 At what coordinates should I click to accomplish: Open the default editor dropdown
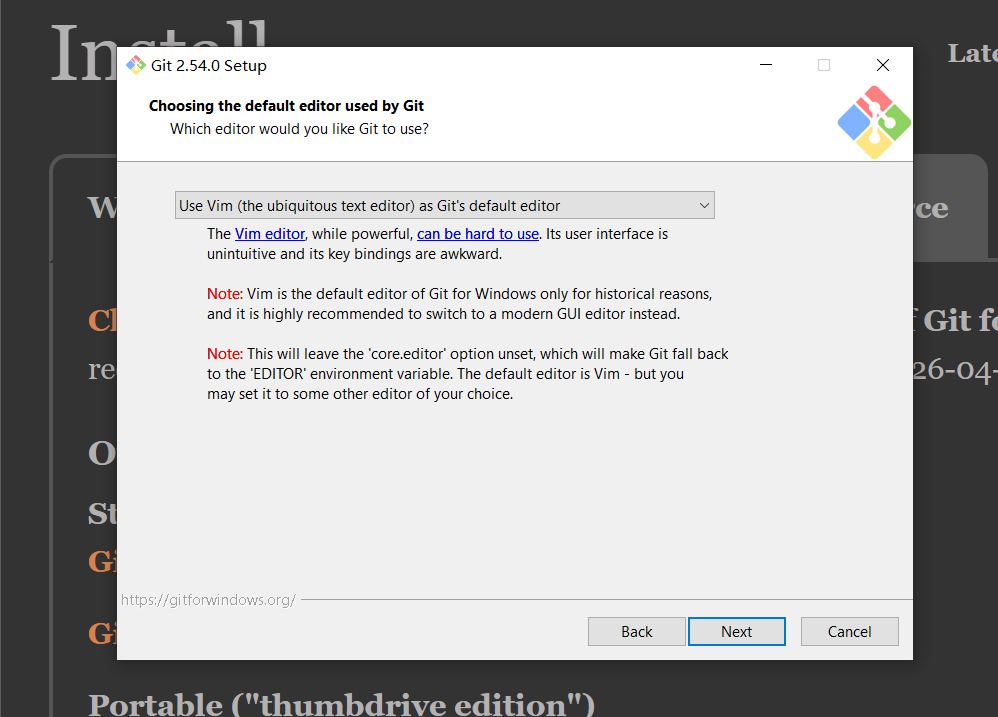tap(444, 205)
